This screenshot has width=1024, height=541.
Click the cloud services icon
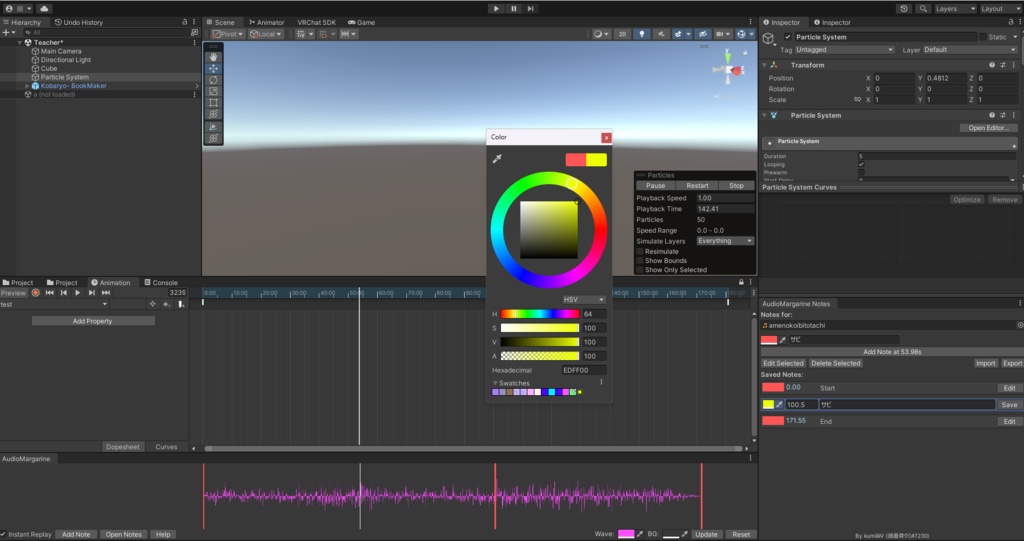tap(44, 8)
